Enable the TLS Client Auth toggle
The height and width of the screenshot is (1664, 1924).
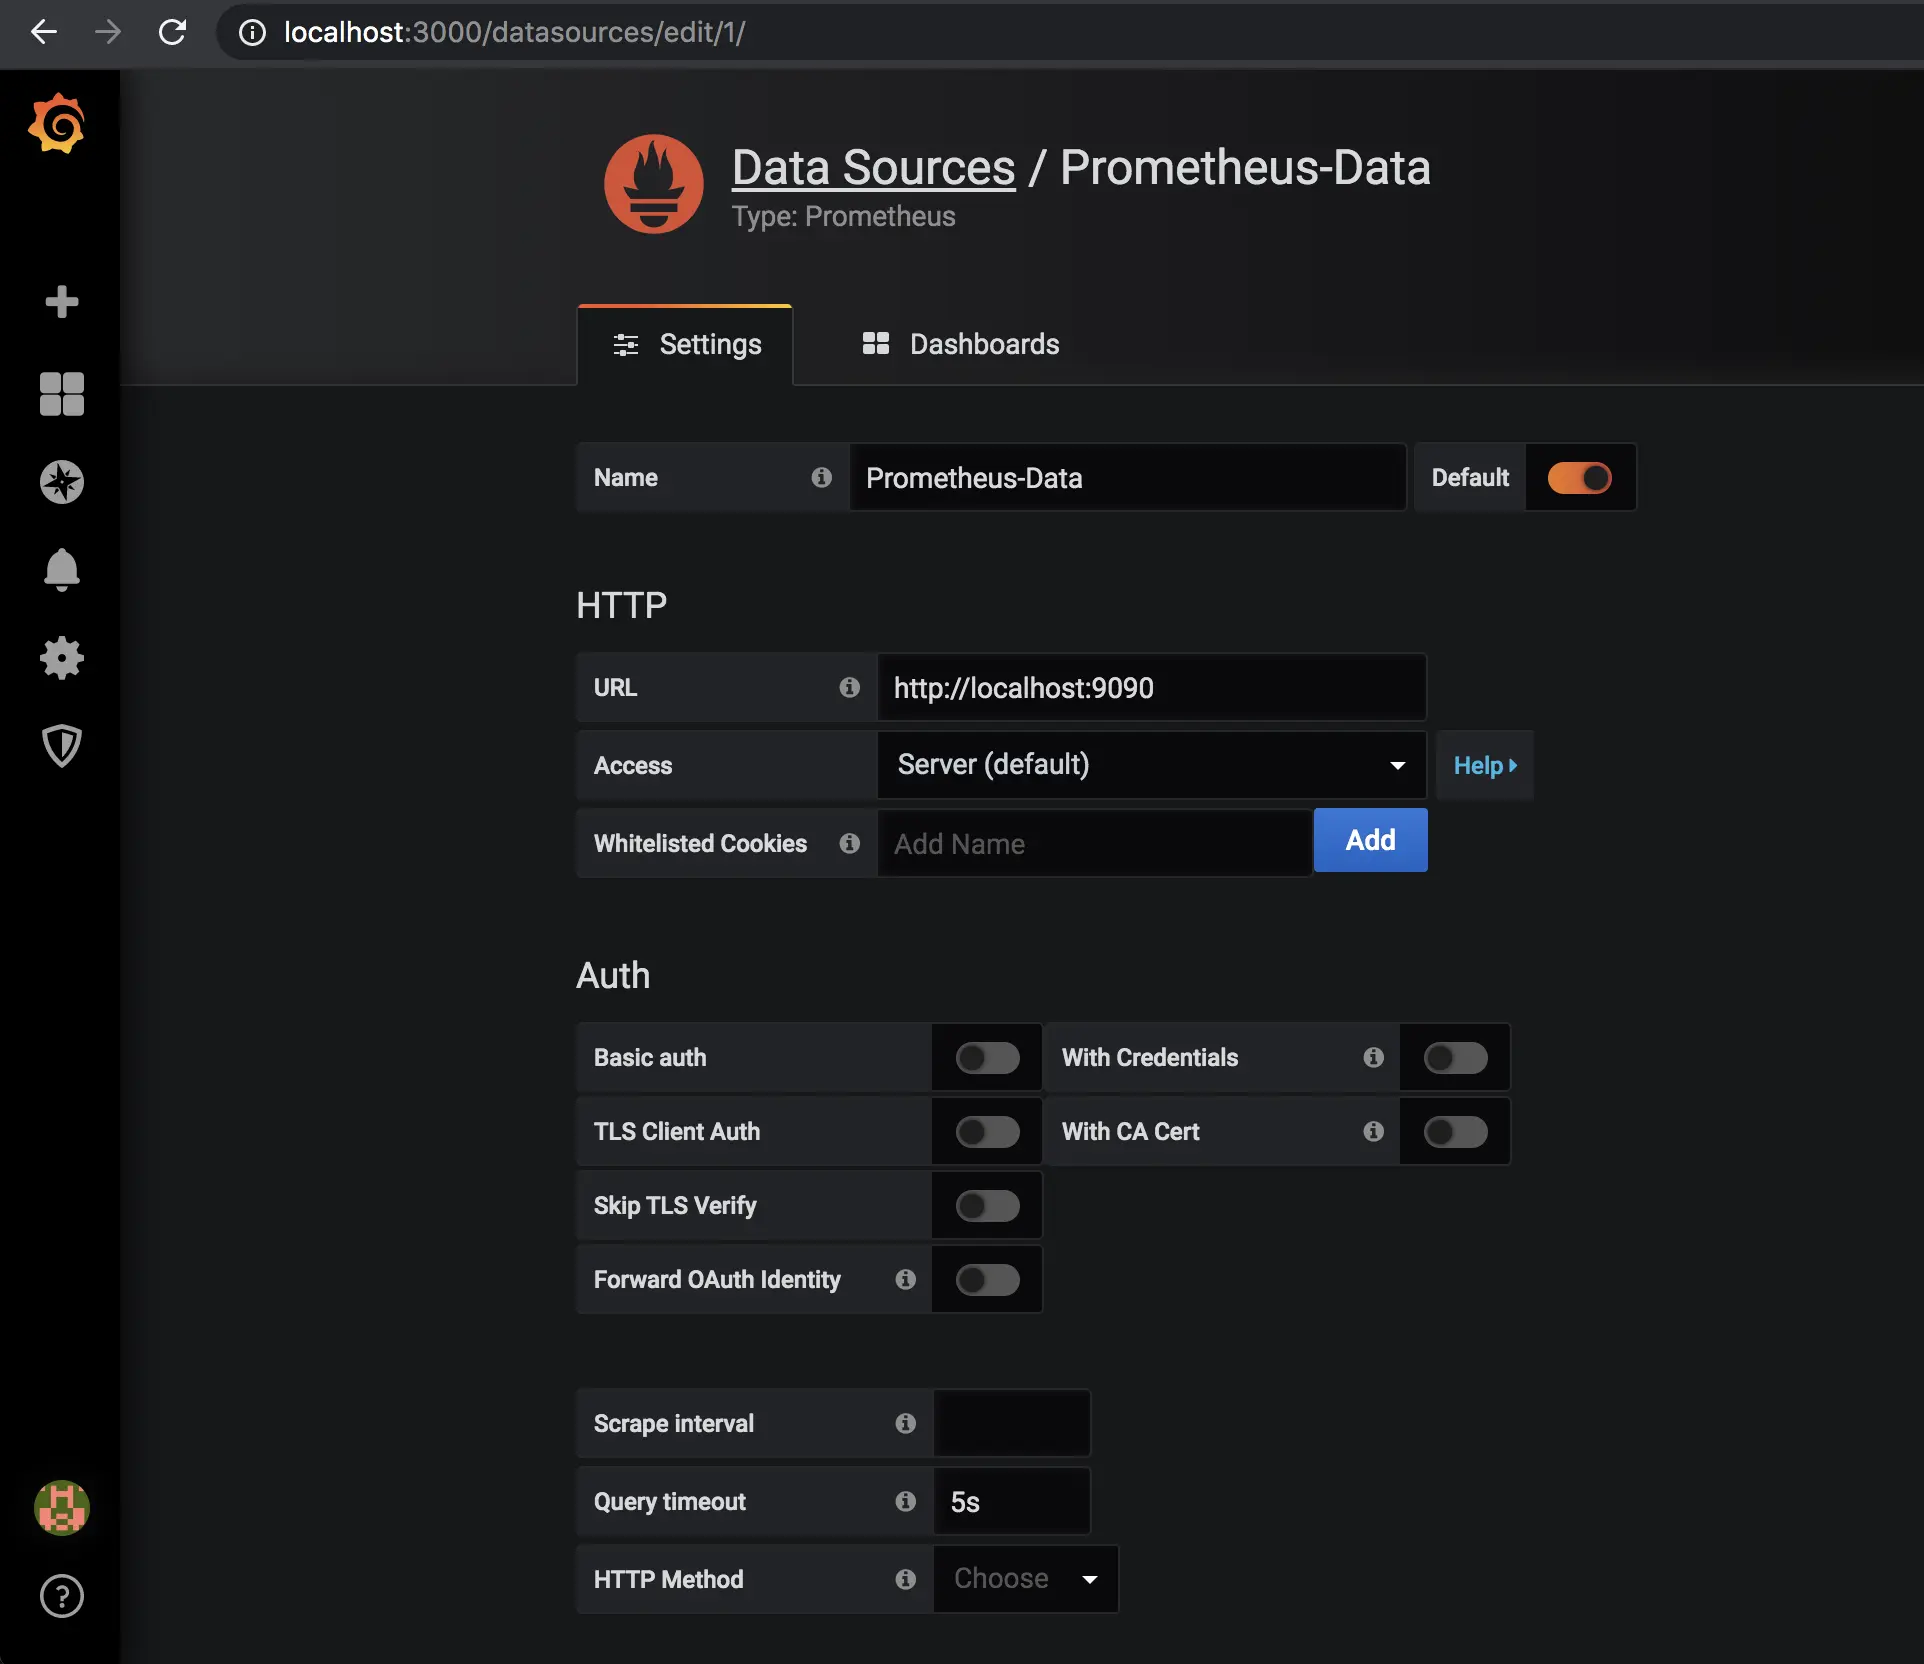[988, 1131]
